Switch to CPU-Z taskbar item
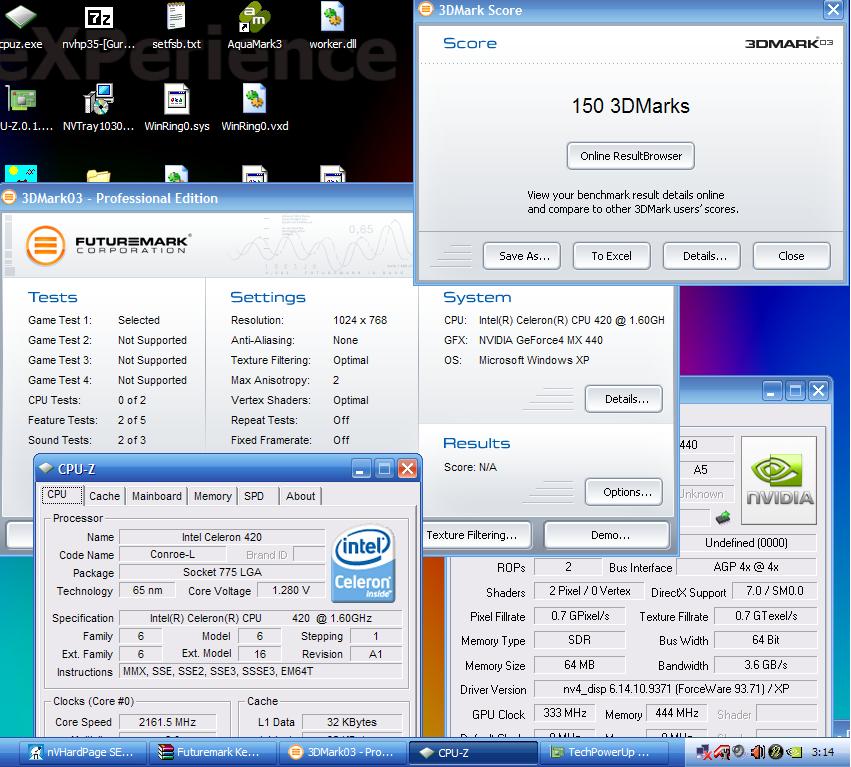Viewport: 851px width, 767px height. [x=472, y=752]
